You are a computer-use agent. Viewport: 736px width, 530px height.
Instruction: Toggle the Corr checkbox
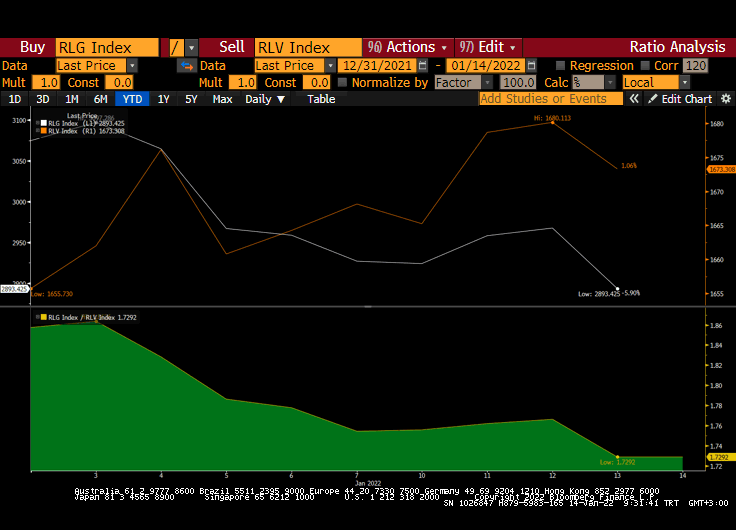[x=645, y=66]
